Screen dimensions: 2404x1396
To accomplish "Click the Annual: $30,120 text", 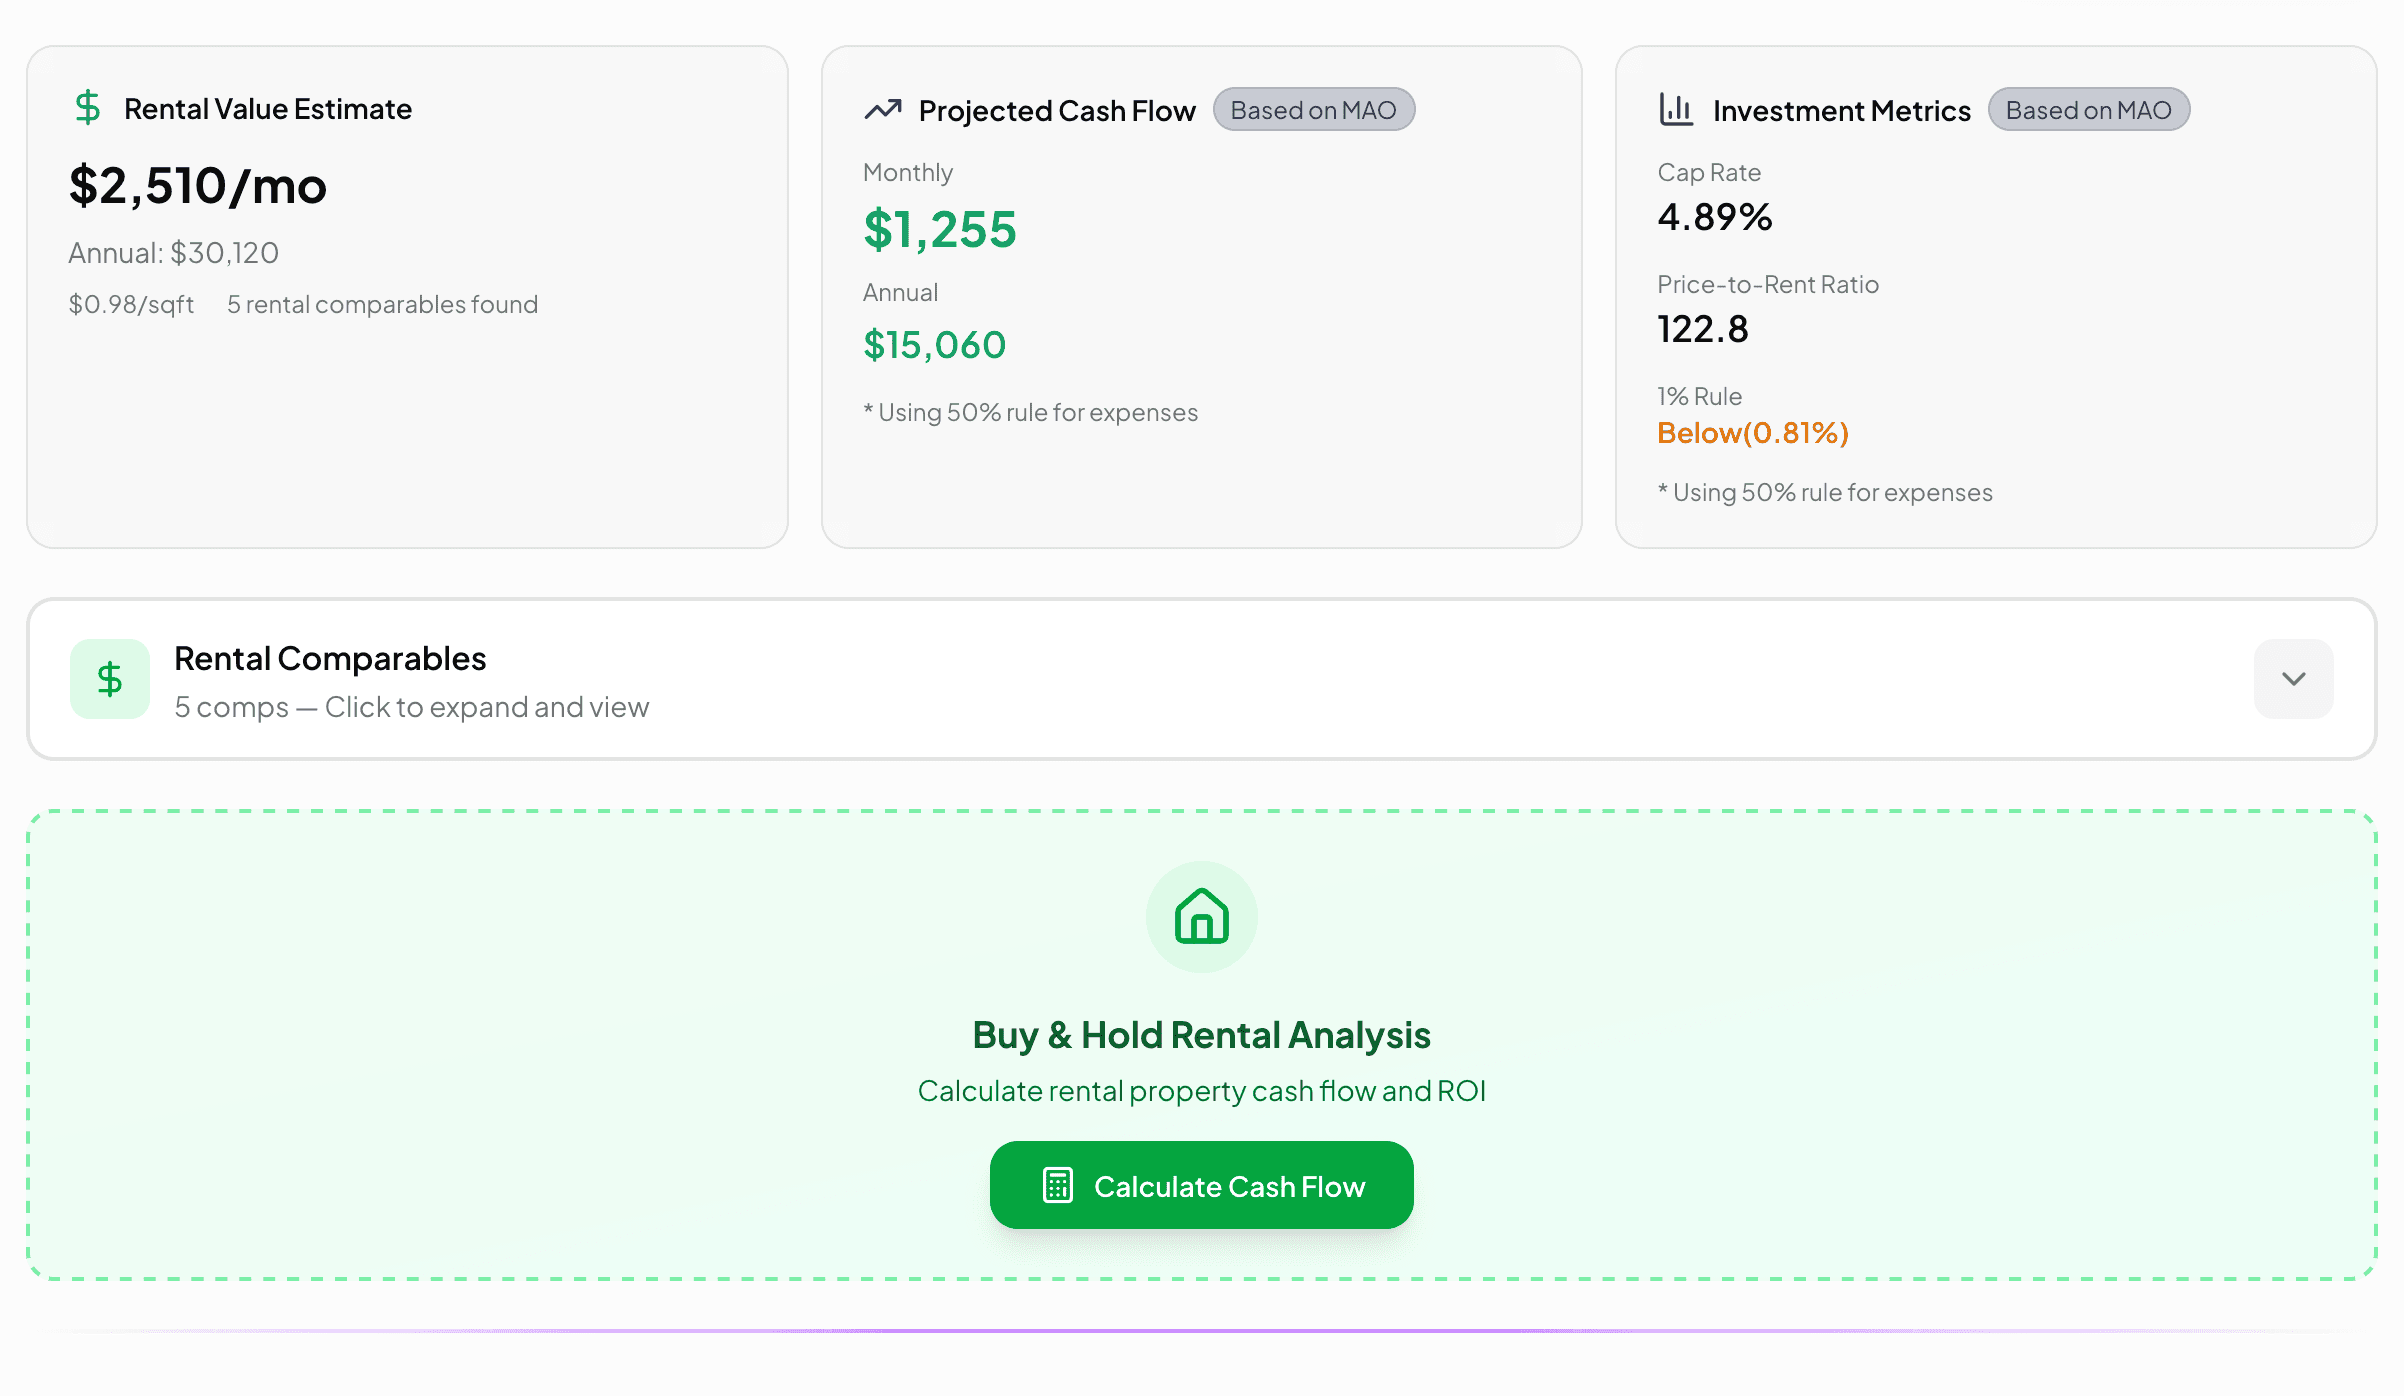I will 174,253.
